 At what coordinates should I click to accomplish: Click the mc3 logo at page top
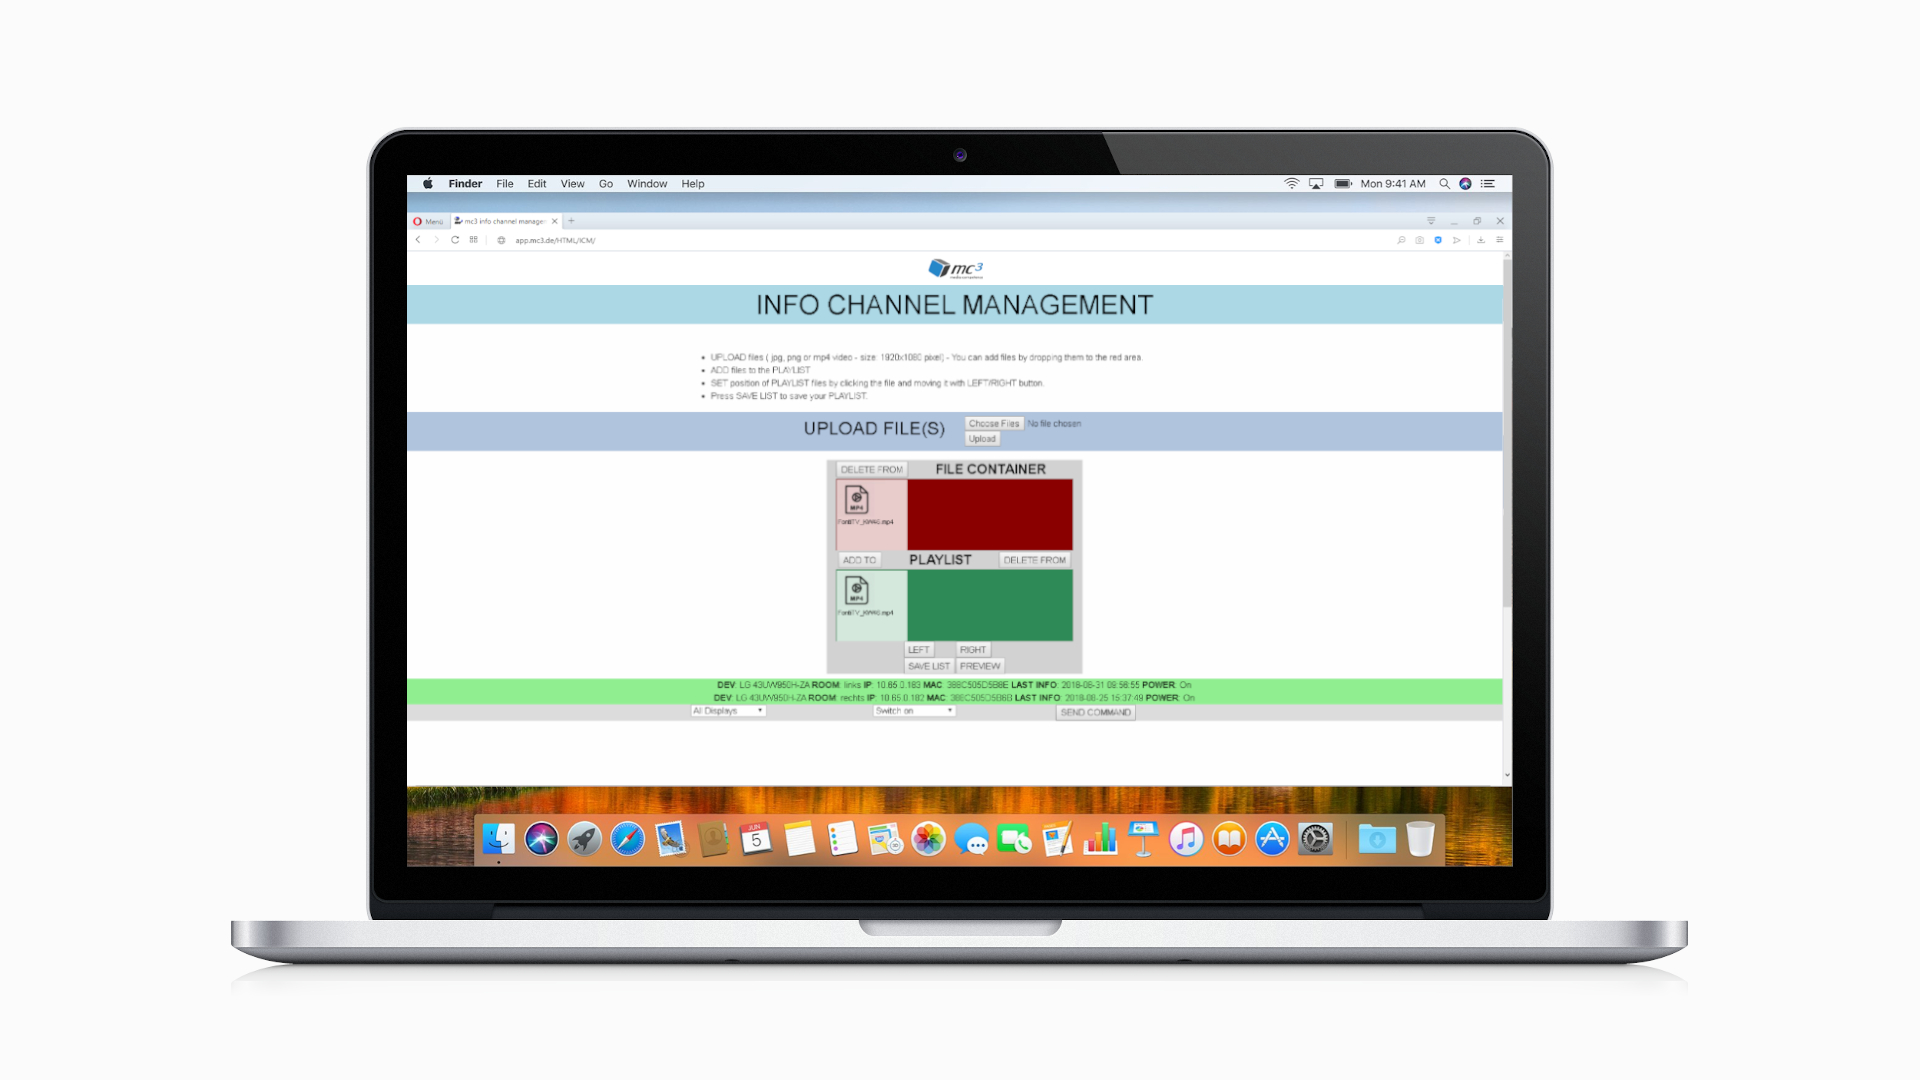click(x=955, y=268)
